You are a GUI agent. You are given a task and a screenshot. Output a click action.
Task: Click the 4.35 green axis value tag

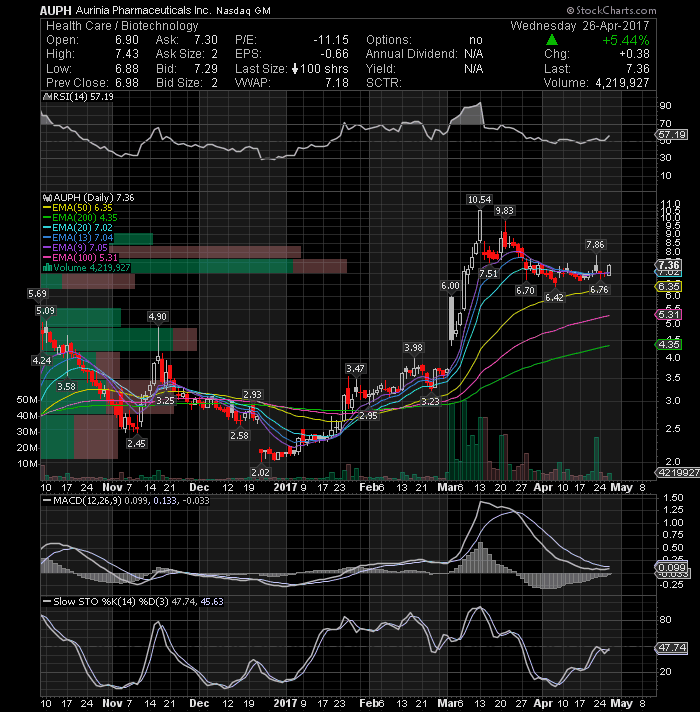coord(669,345)
